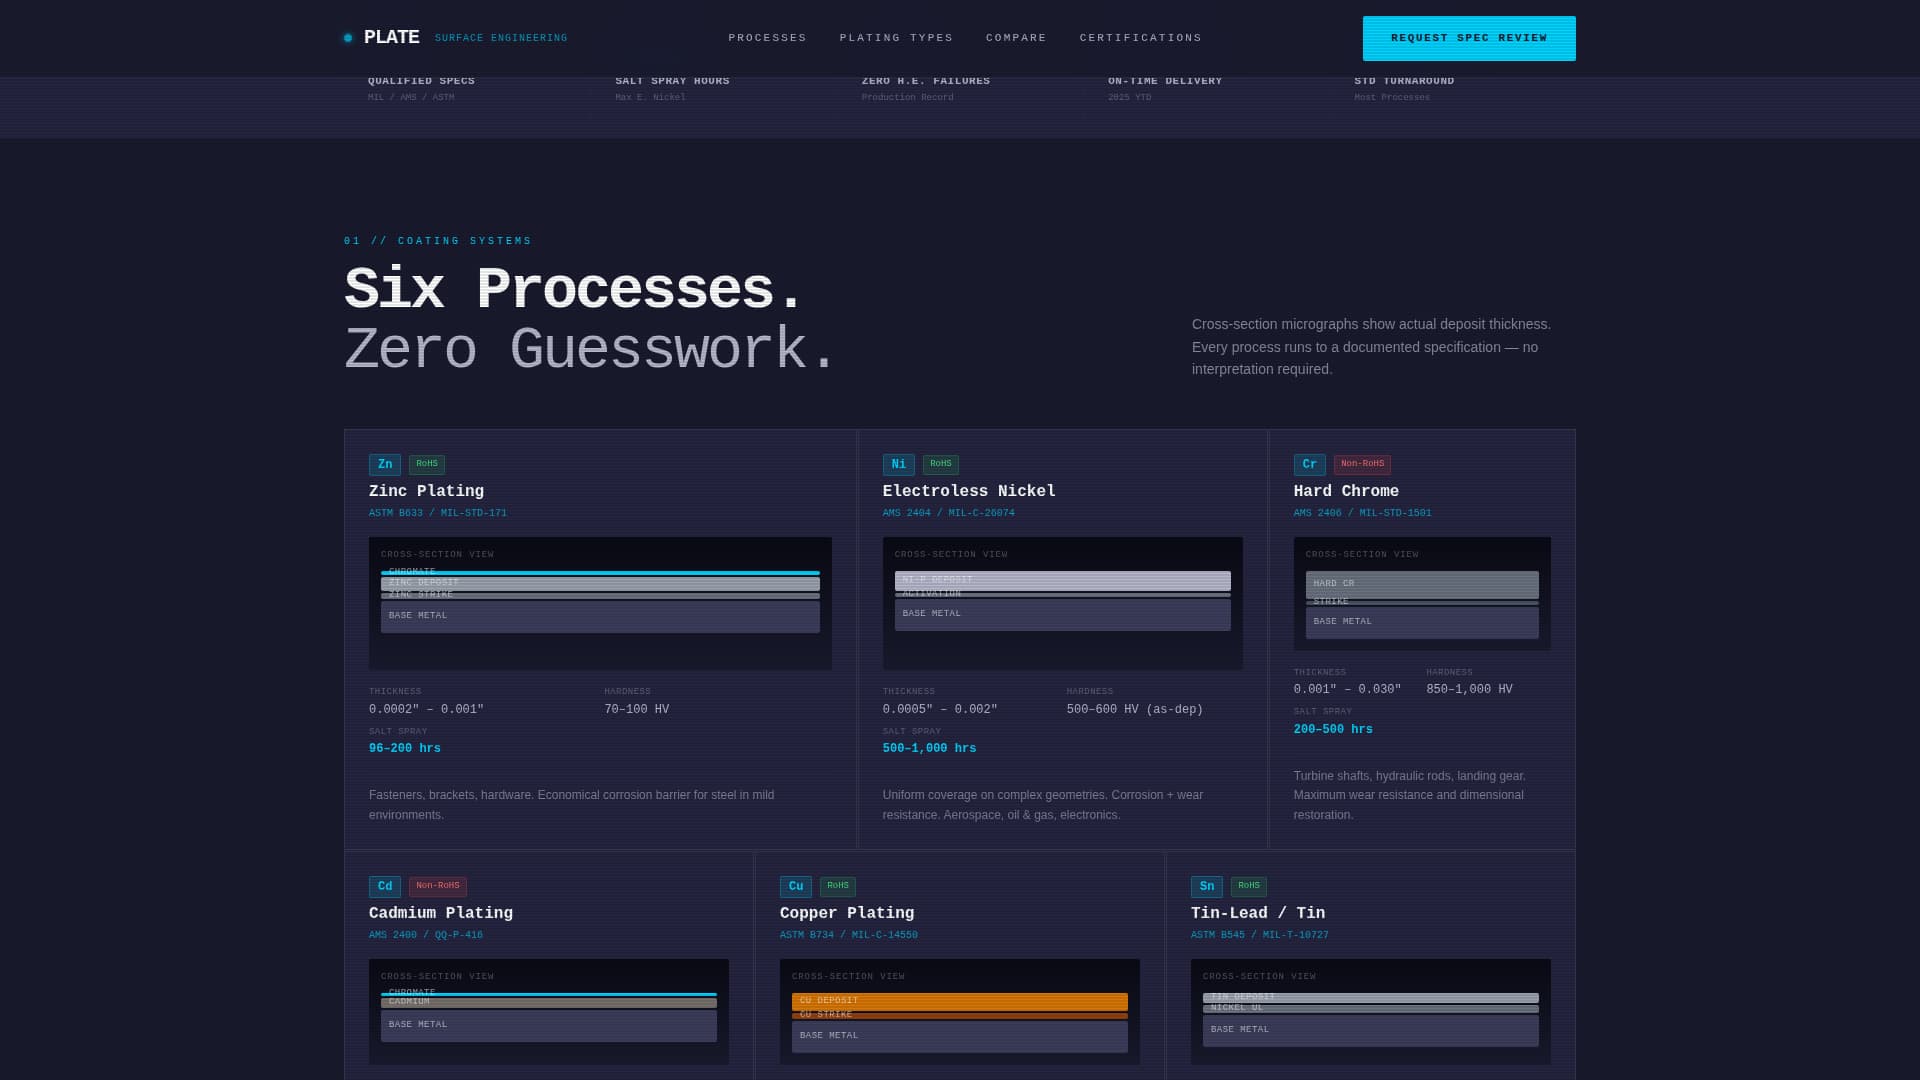
Task: Select the Ni element badge on Electroless Nickel
Action: 898,464
